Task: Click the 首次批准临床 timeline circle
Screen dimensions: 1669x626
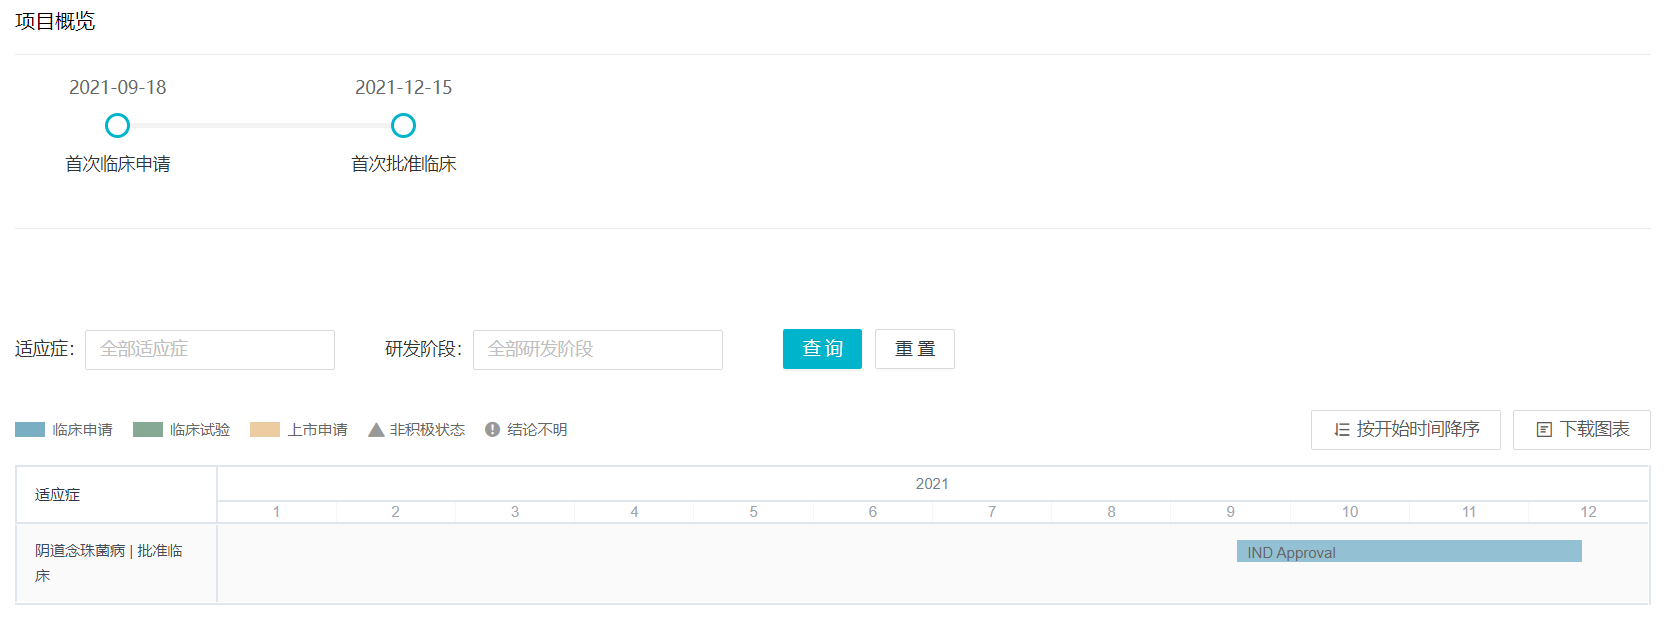Action: 403,126
